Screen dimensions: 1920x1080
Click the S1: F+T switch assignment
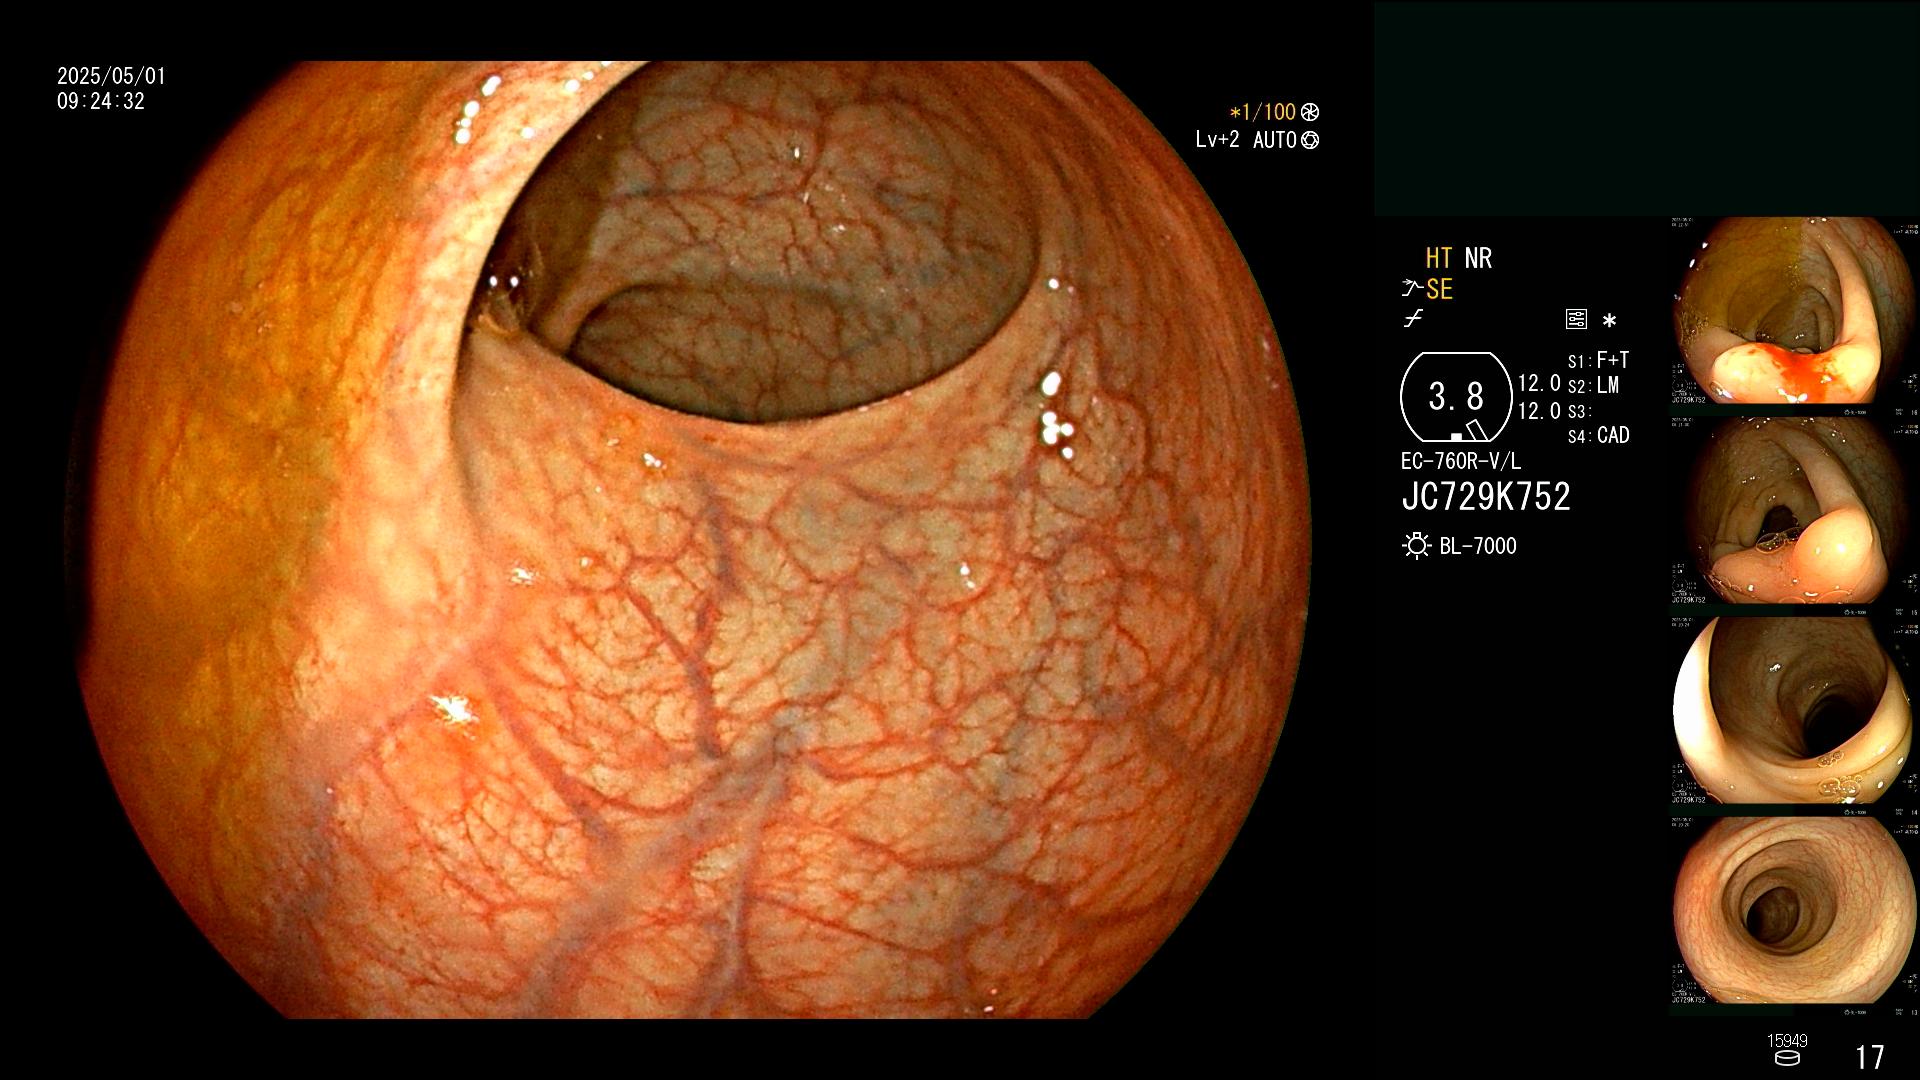click(x=1598, y=361)
